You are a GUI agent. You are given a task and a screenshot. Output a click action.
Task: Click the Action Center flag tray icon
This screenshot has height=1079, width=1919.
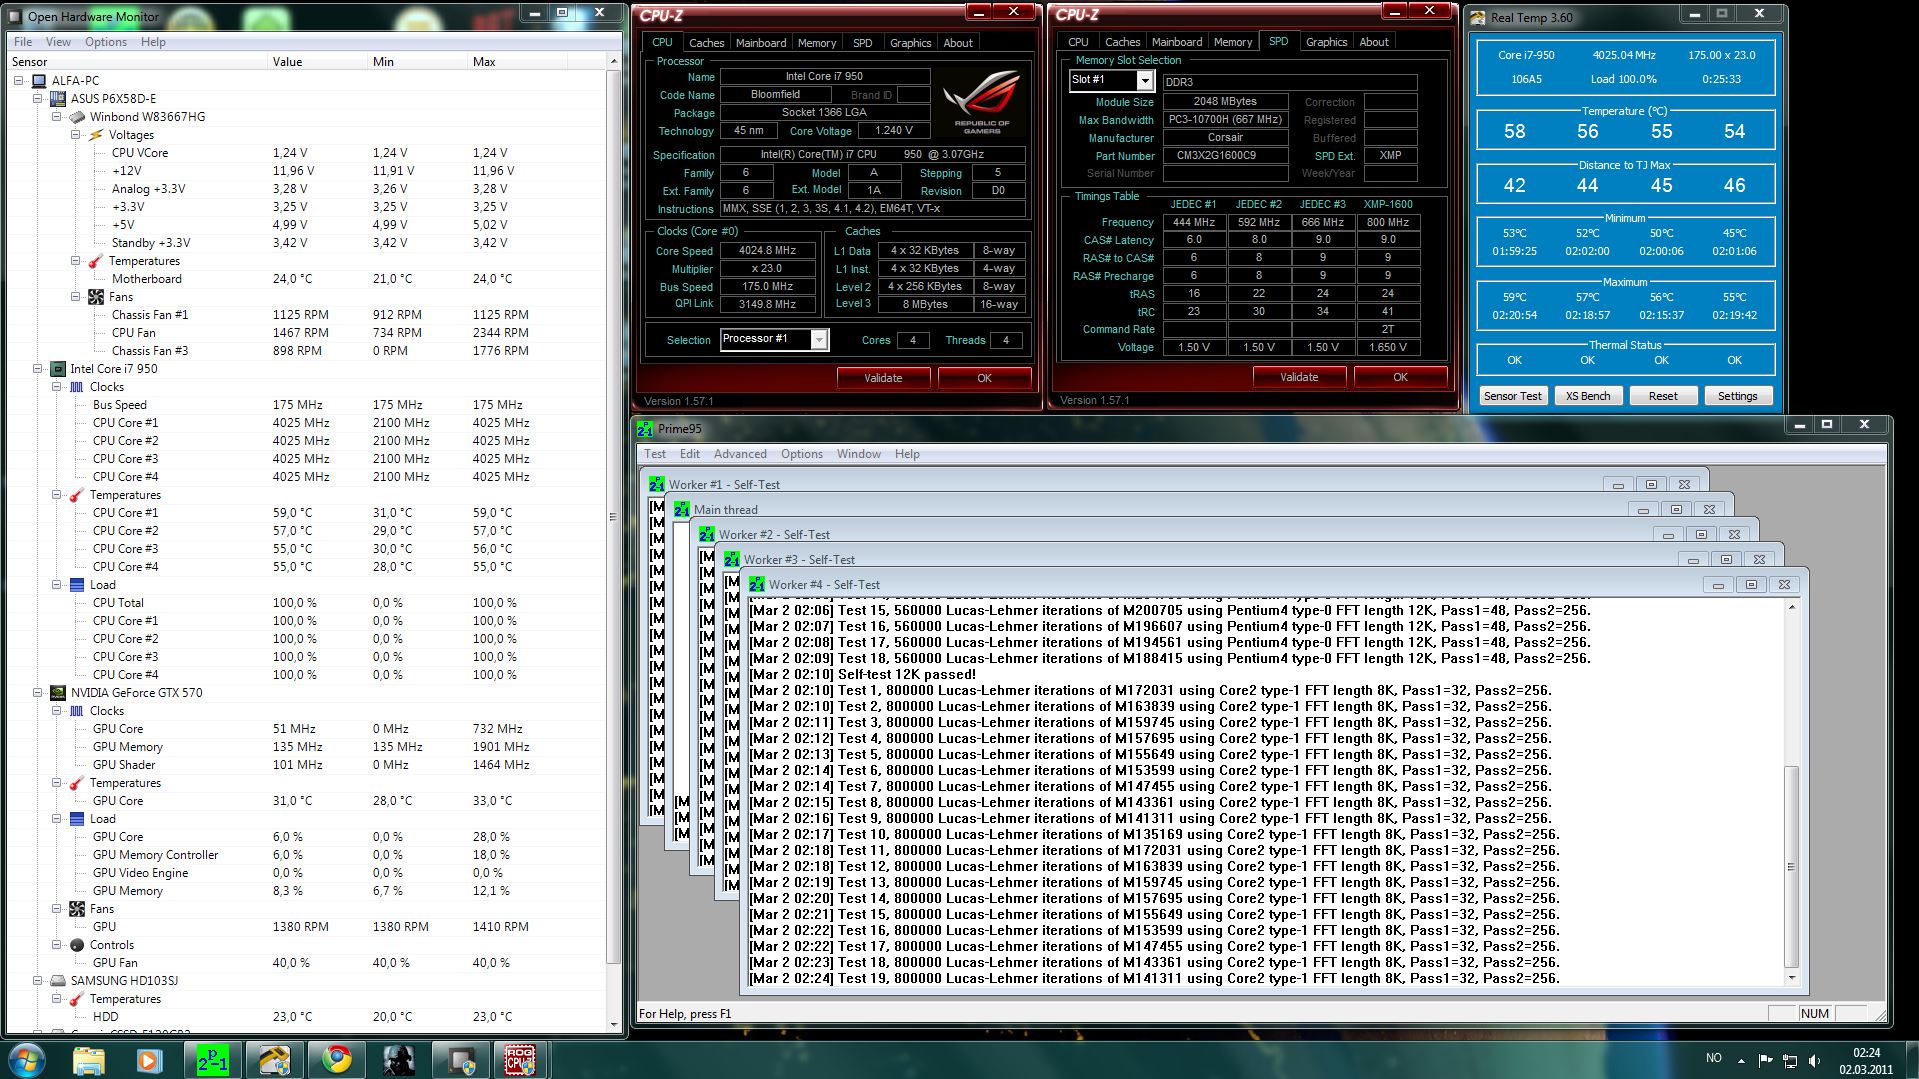tap(1765, 1060)
